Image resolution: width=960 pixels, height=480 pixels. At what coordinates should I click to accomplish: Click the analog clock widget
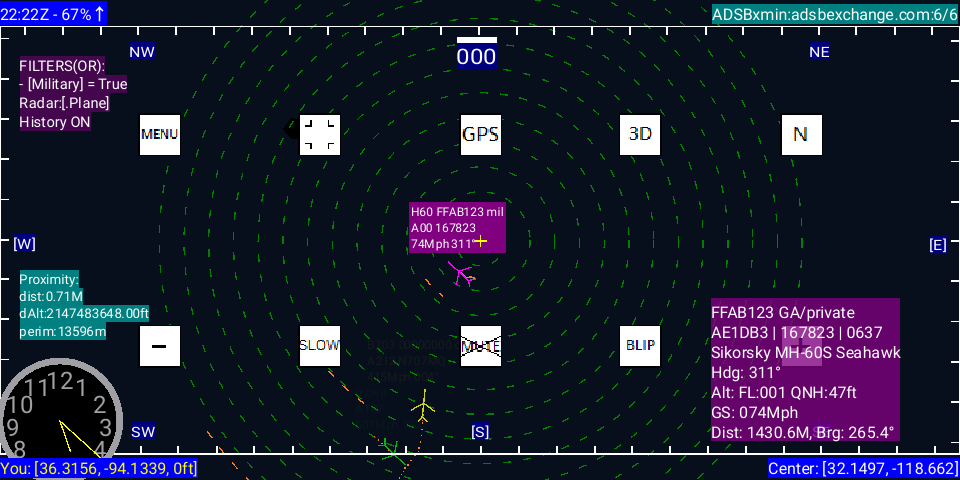click(x=60, y=412)
